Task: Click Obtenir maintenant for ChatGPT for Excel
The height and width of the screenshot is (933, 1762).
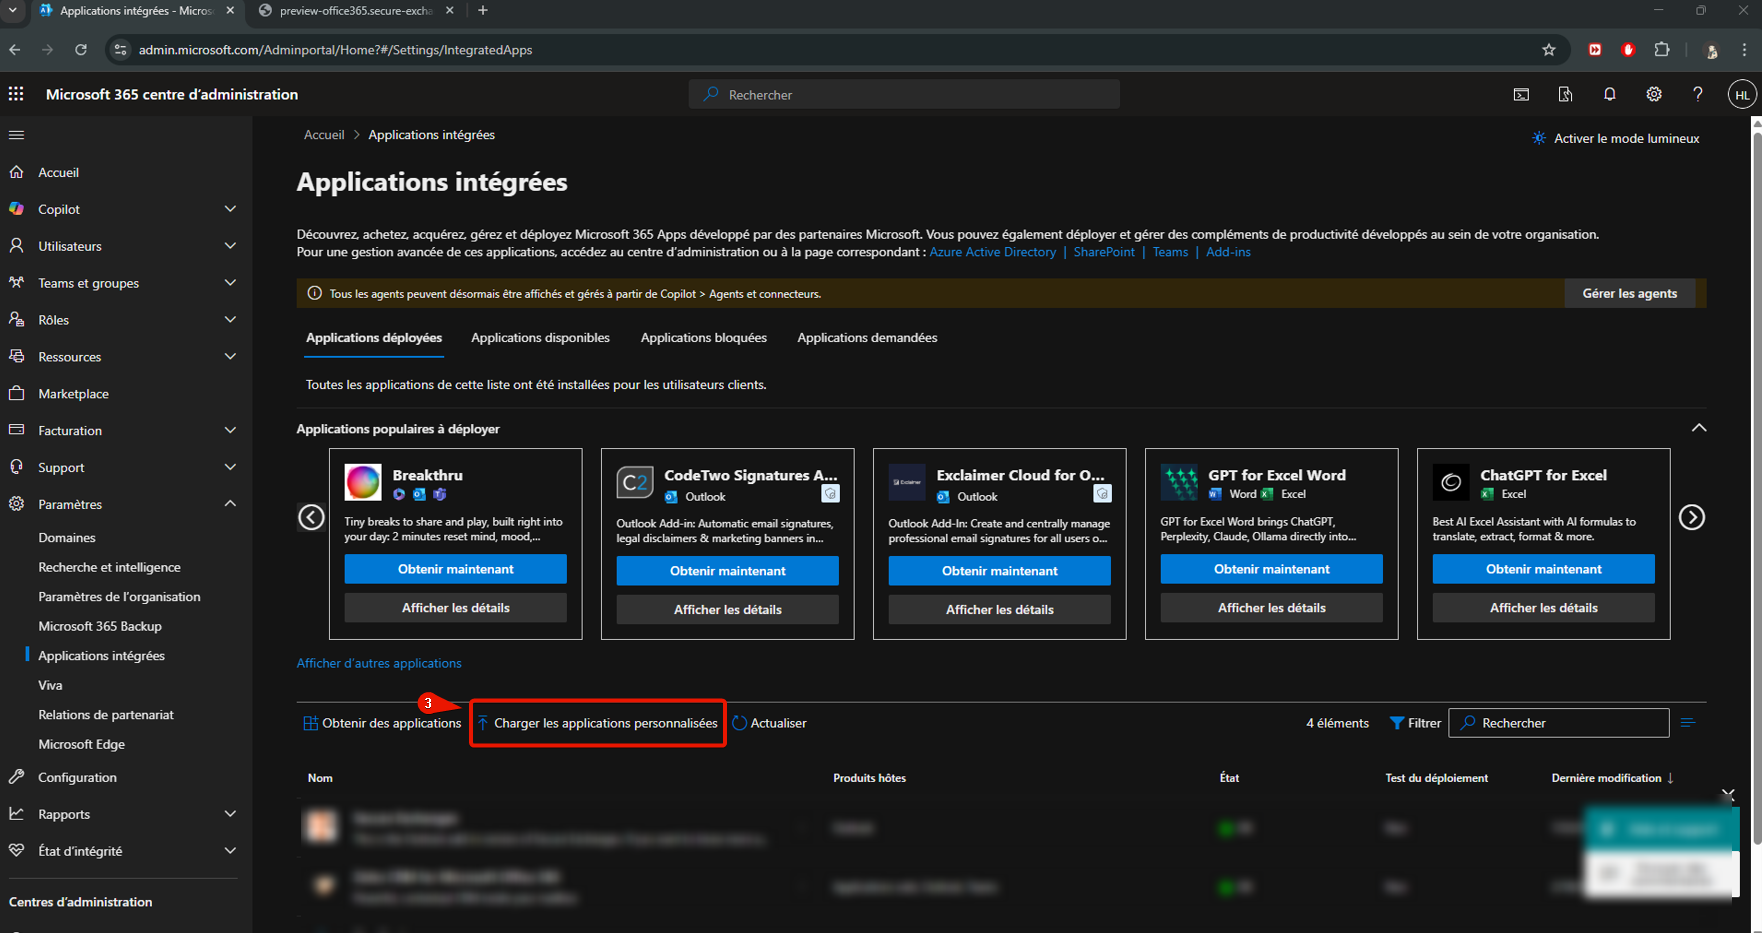Action: point(1544,569)
